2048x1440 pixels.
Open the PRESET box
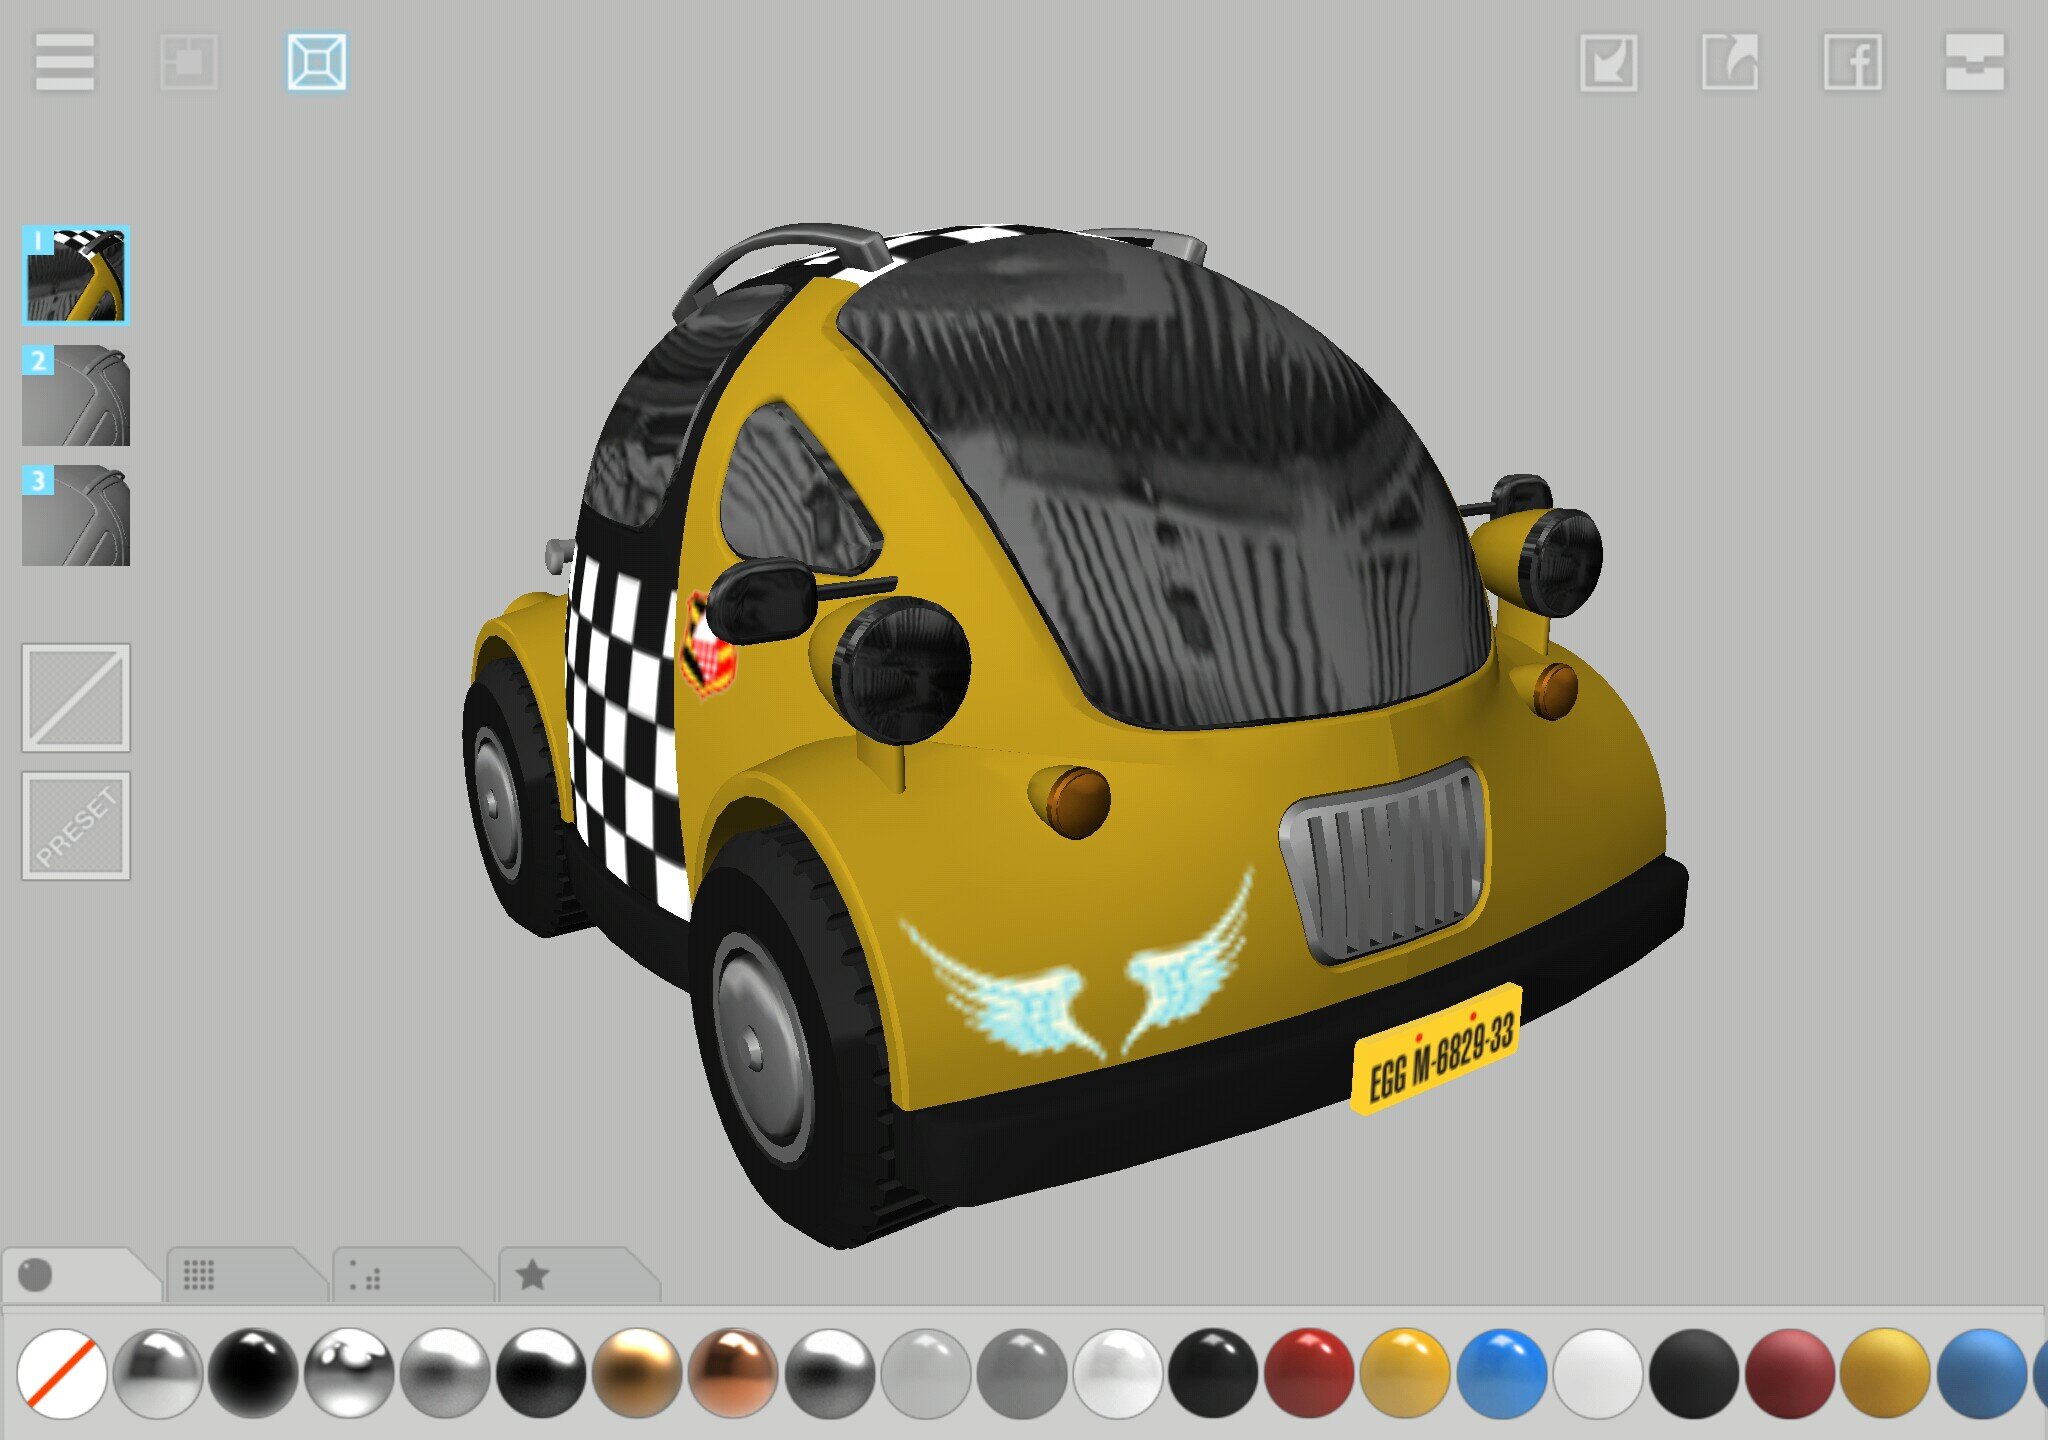point(76,826)
